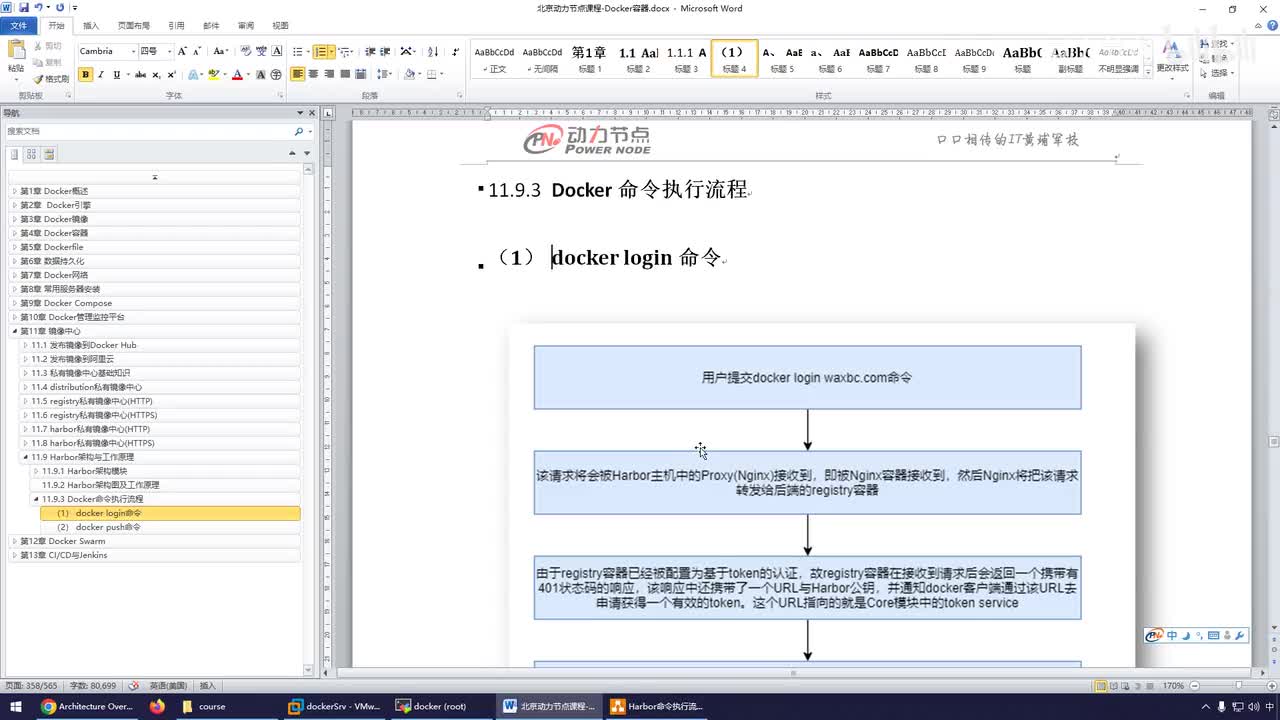Center the paragraph text
This screenshot has height=720, width=1280.
[x=314, y=74]
